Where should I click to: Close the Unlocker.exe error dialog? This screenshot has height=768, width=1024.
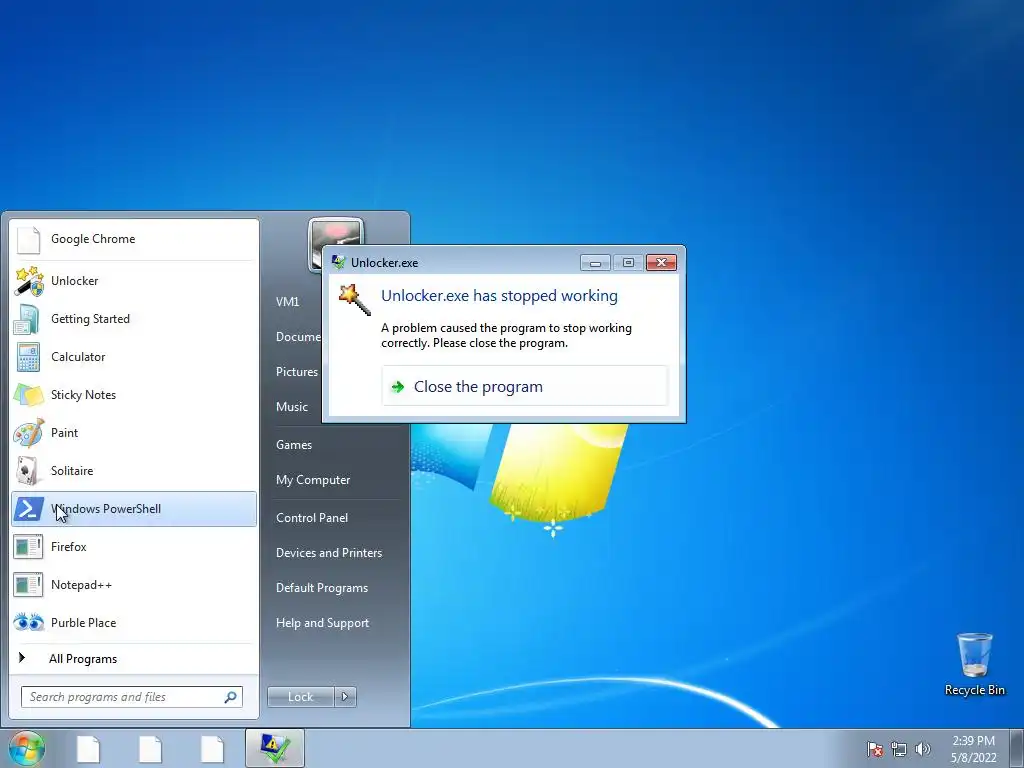pyautogui.click(x=661, y=263)
